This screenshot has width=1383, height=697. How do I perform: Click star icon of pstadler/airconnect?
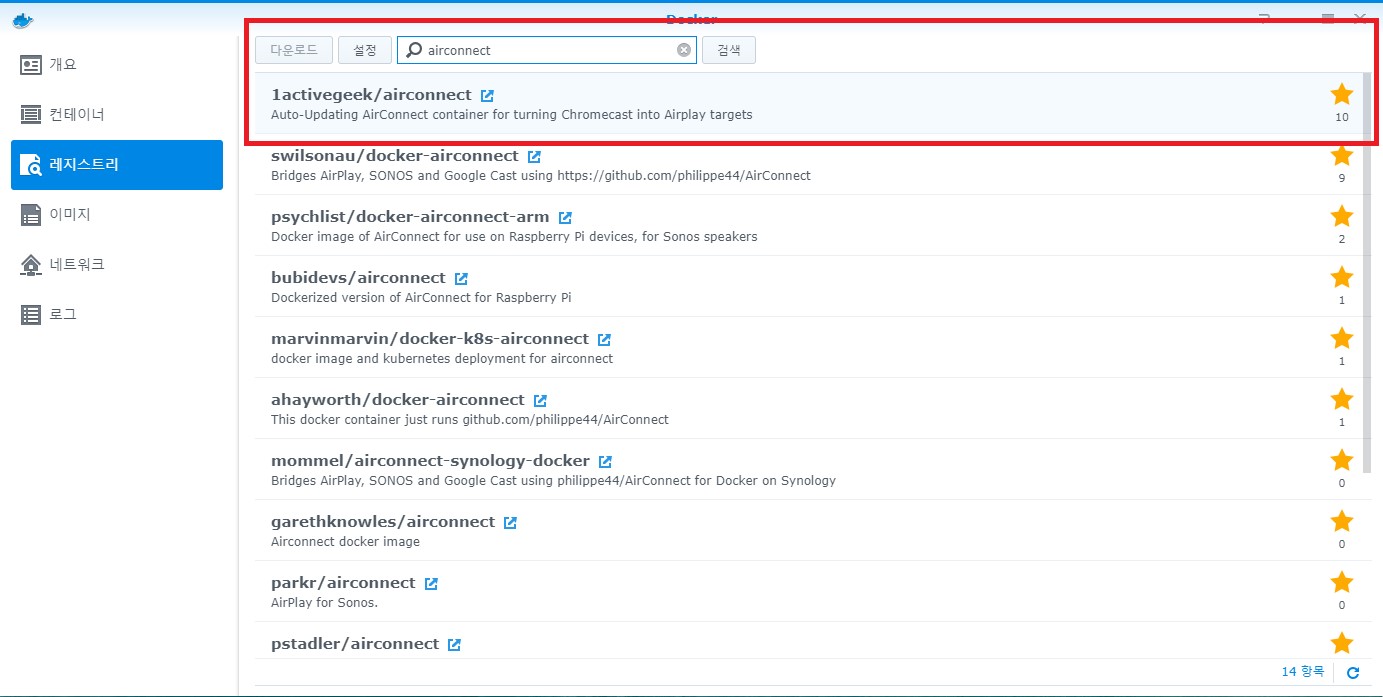[x=1342, y=644]
